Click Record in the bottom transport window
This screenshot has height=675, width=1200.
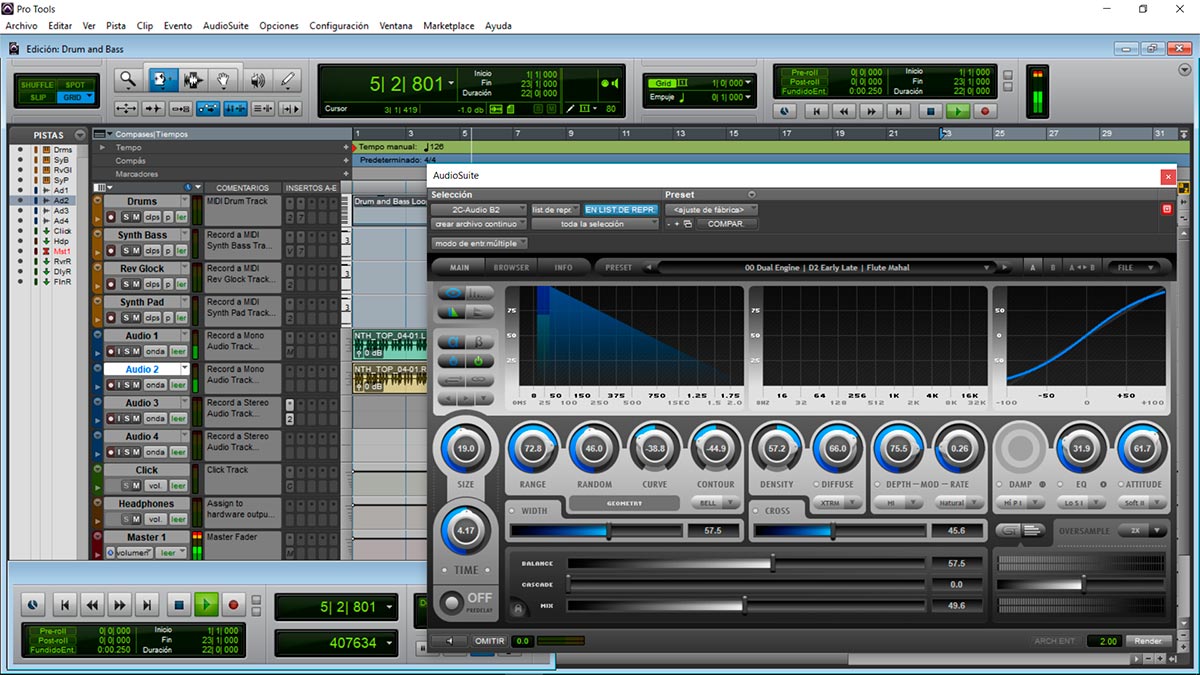click(234, 605)
